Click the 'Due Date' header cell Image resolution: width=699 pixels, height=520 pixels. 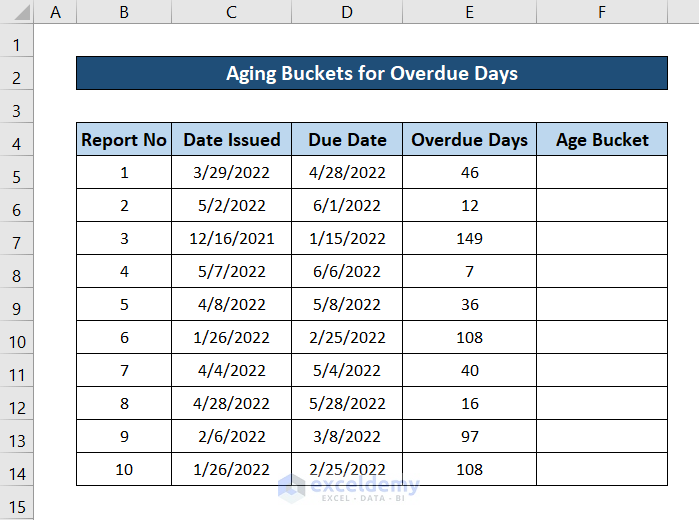[x=346, y=140]
